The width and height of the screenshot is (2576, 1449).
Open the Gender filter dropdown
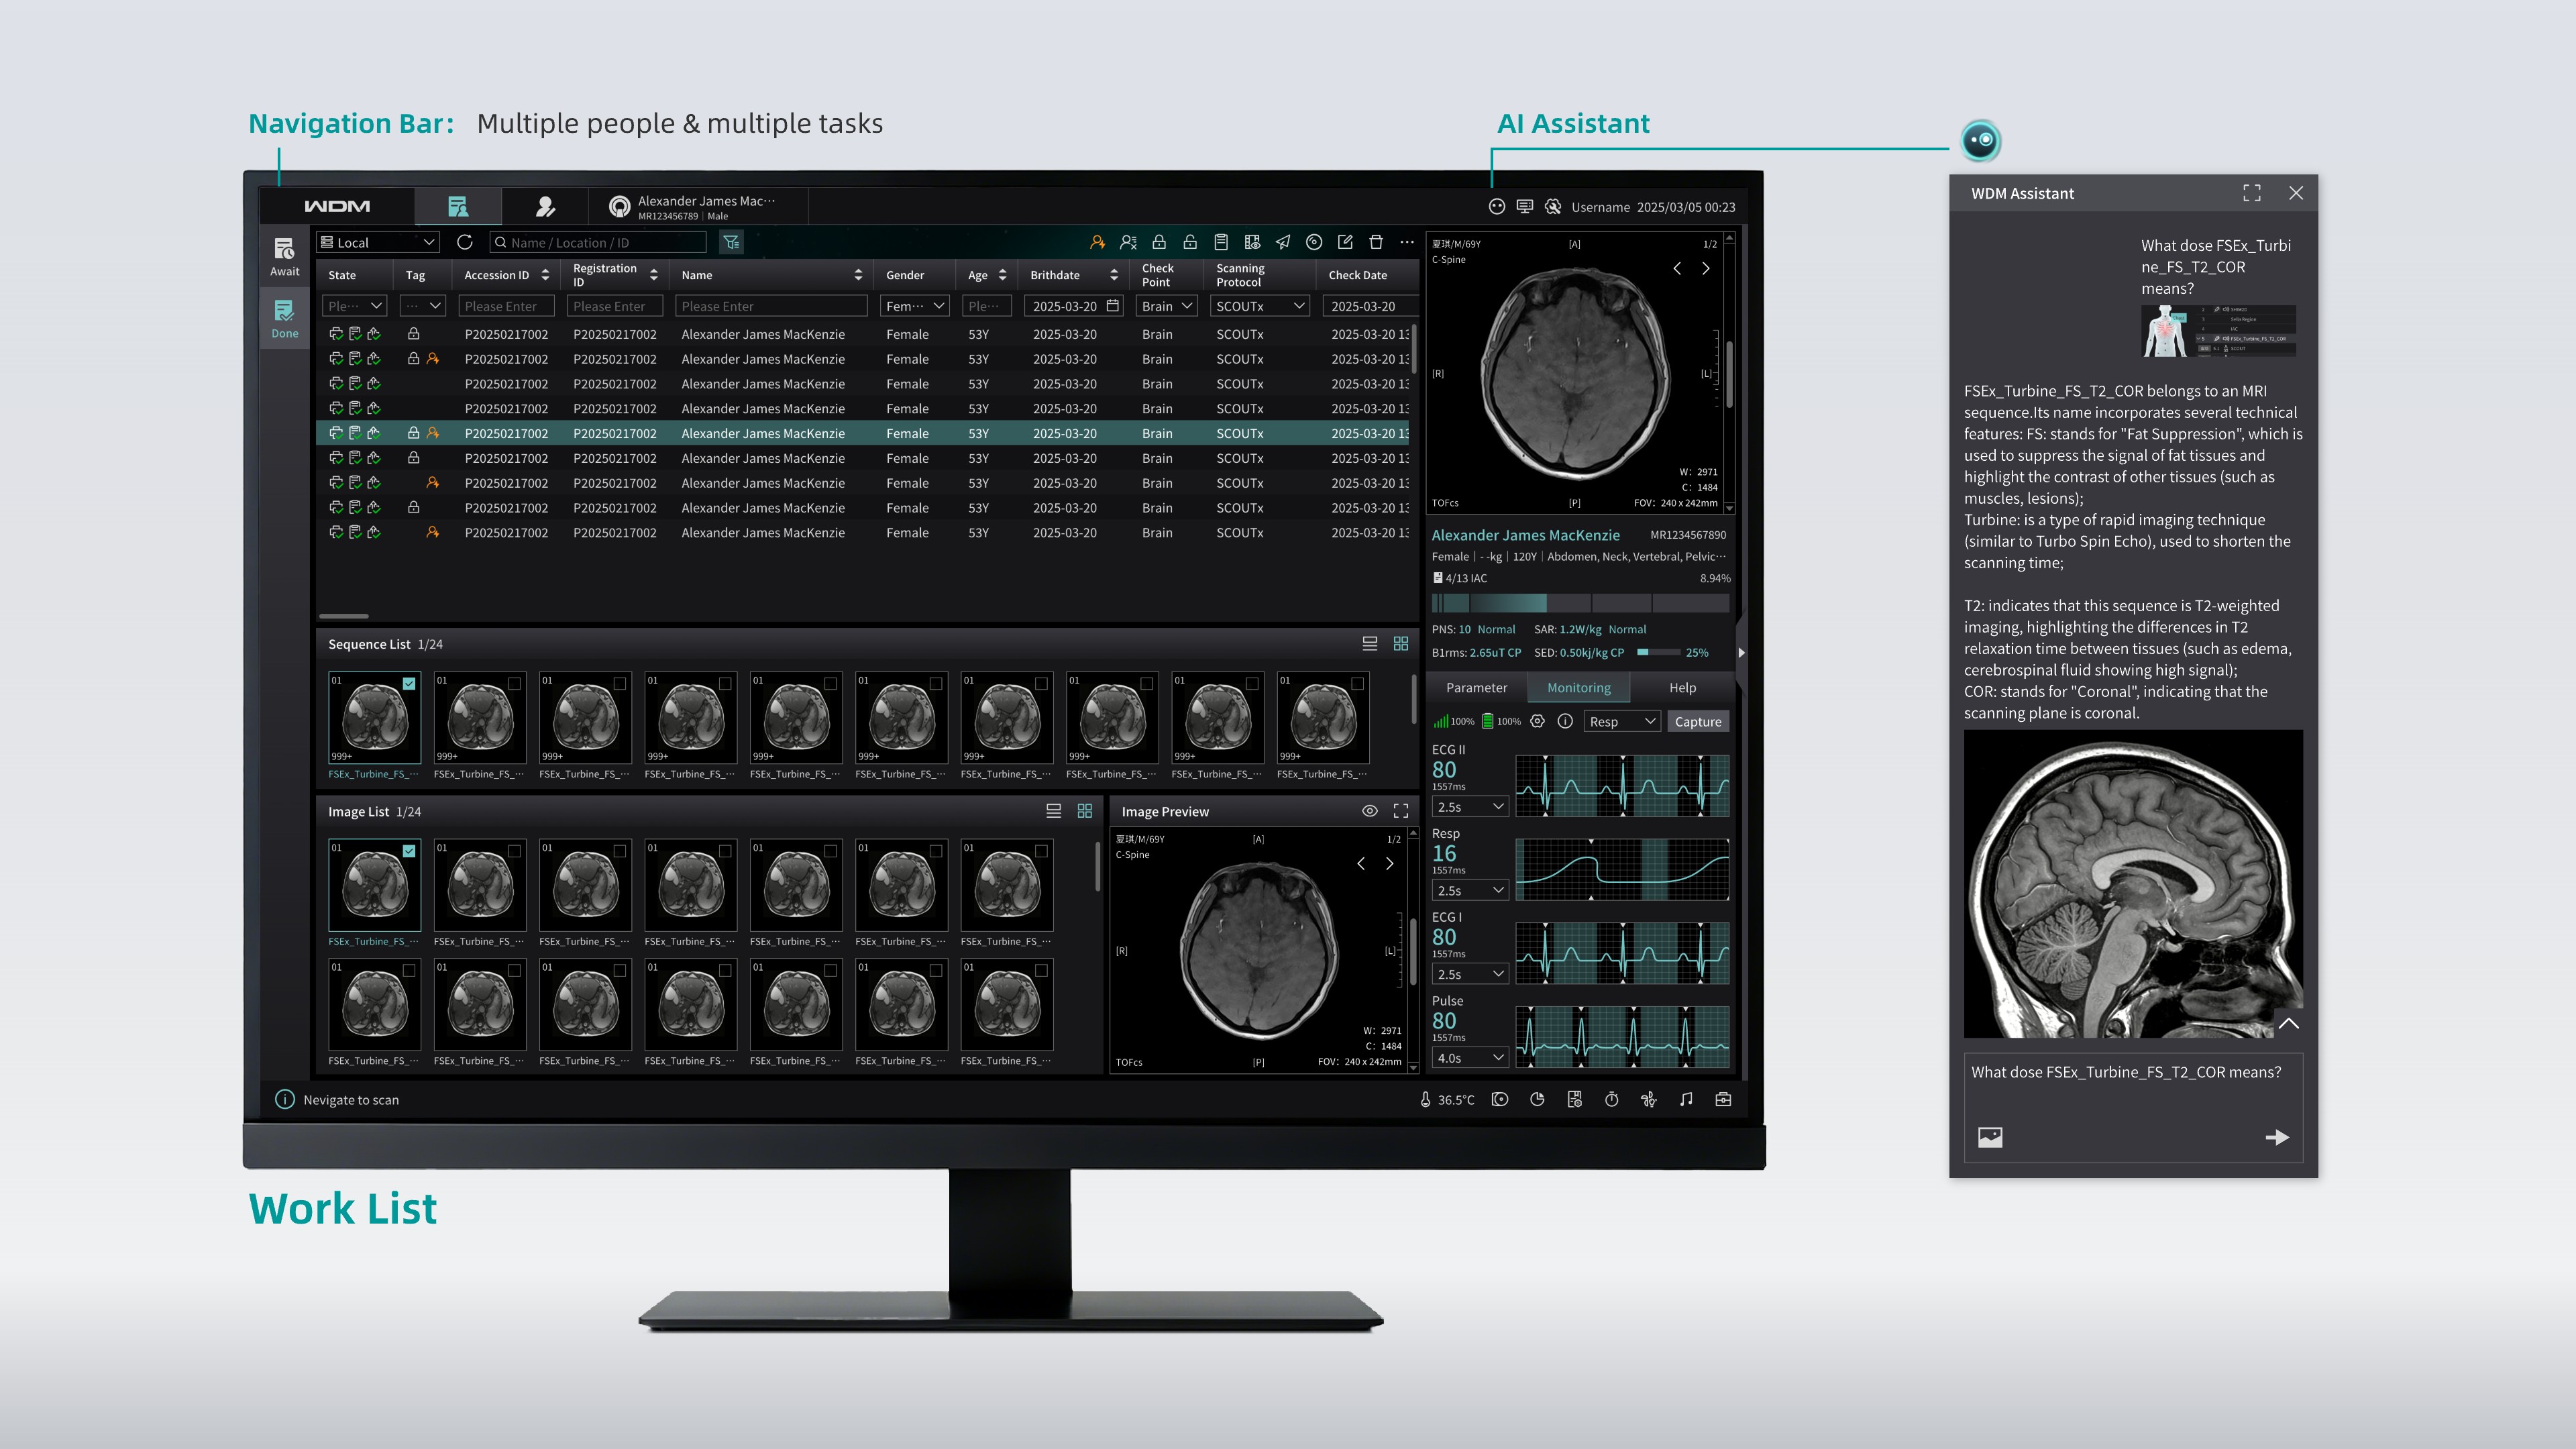[915, 306]
